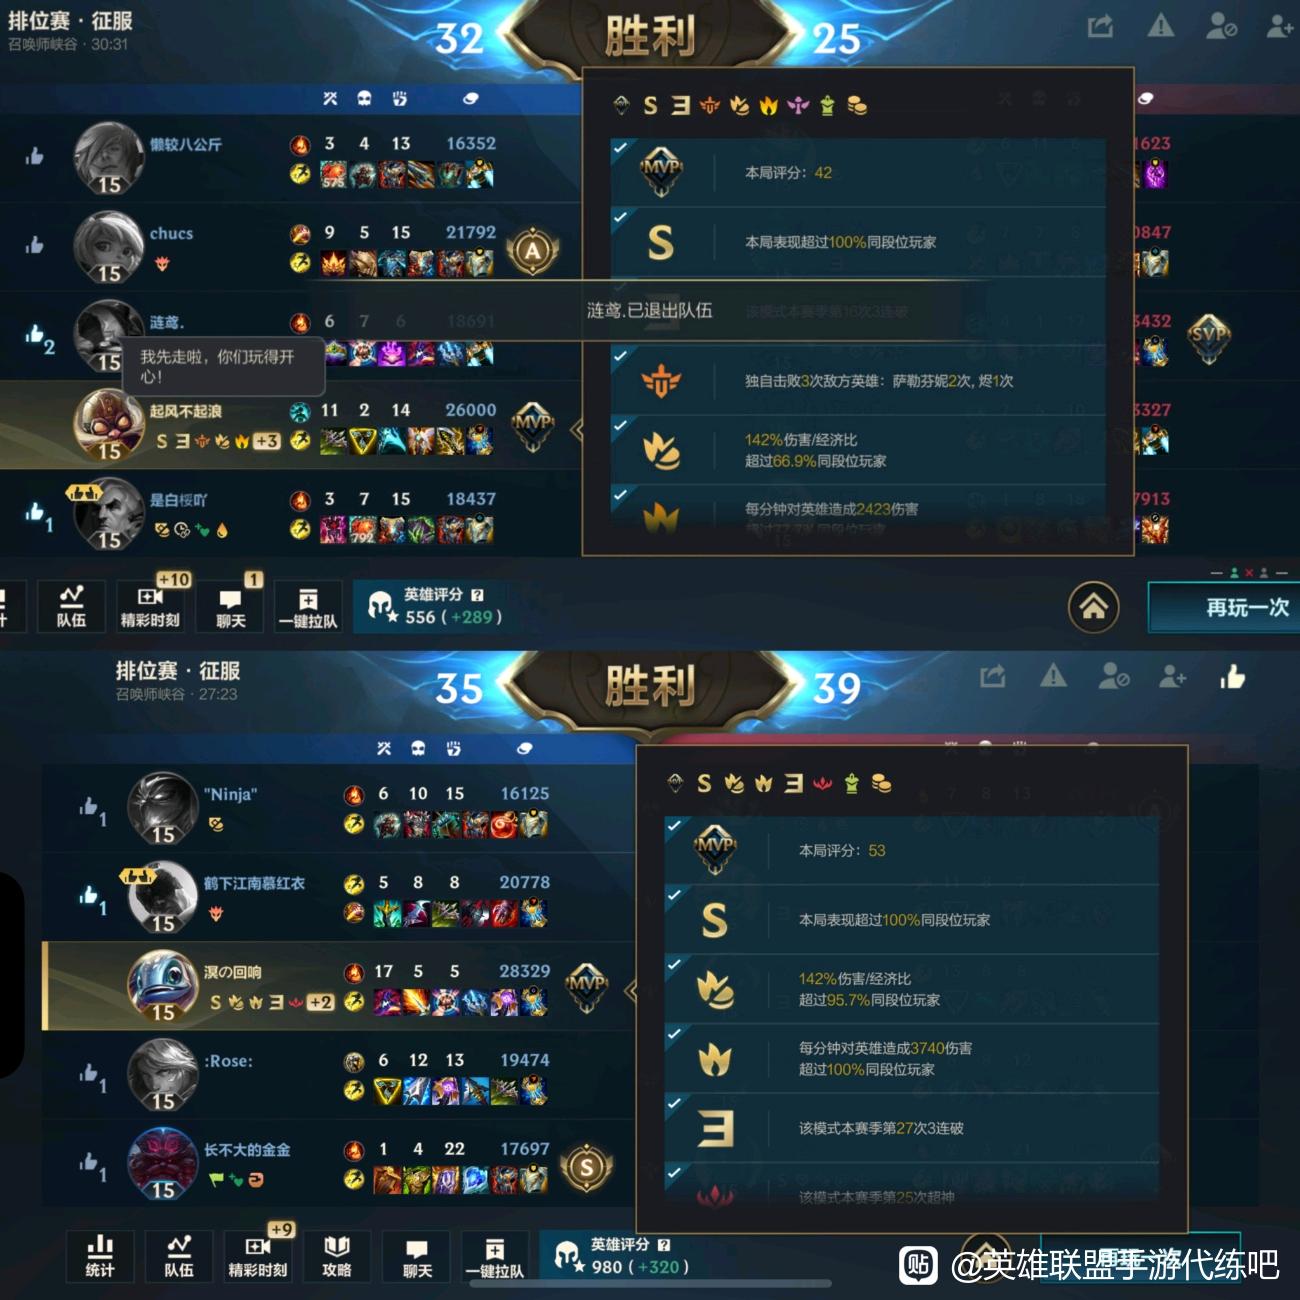Click the help icon next to 英雄评分 556

tap(477, 594)
